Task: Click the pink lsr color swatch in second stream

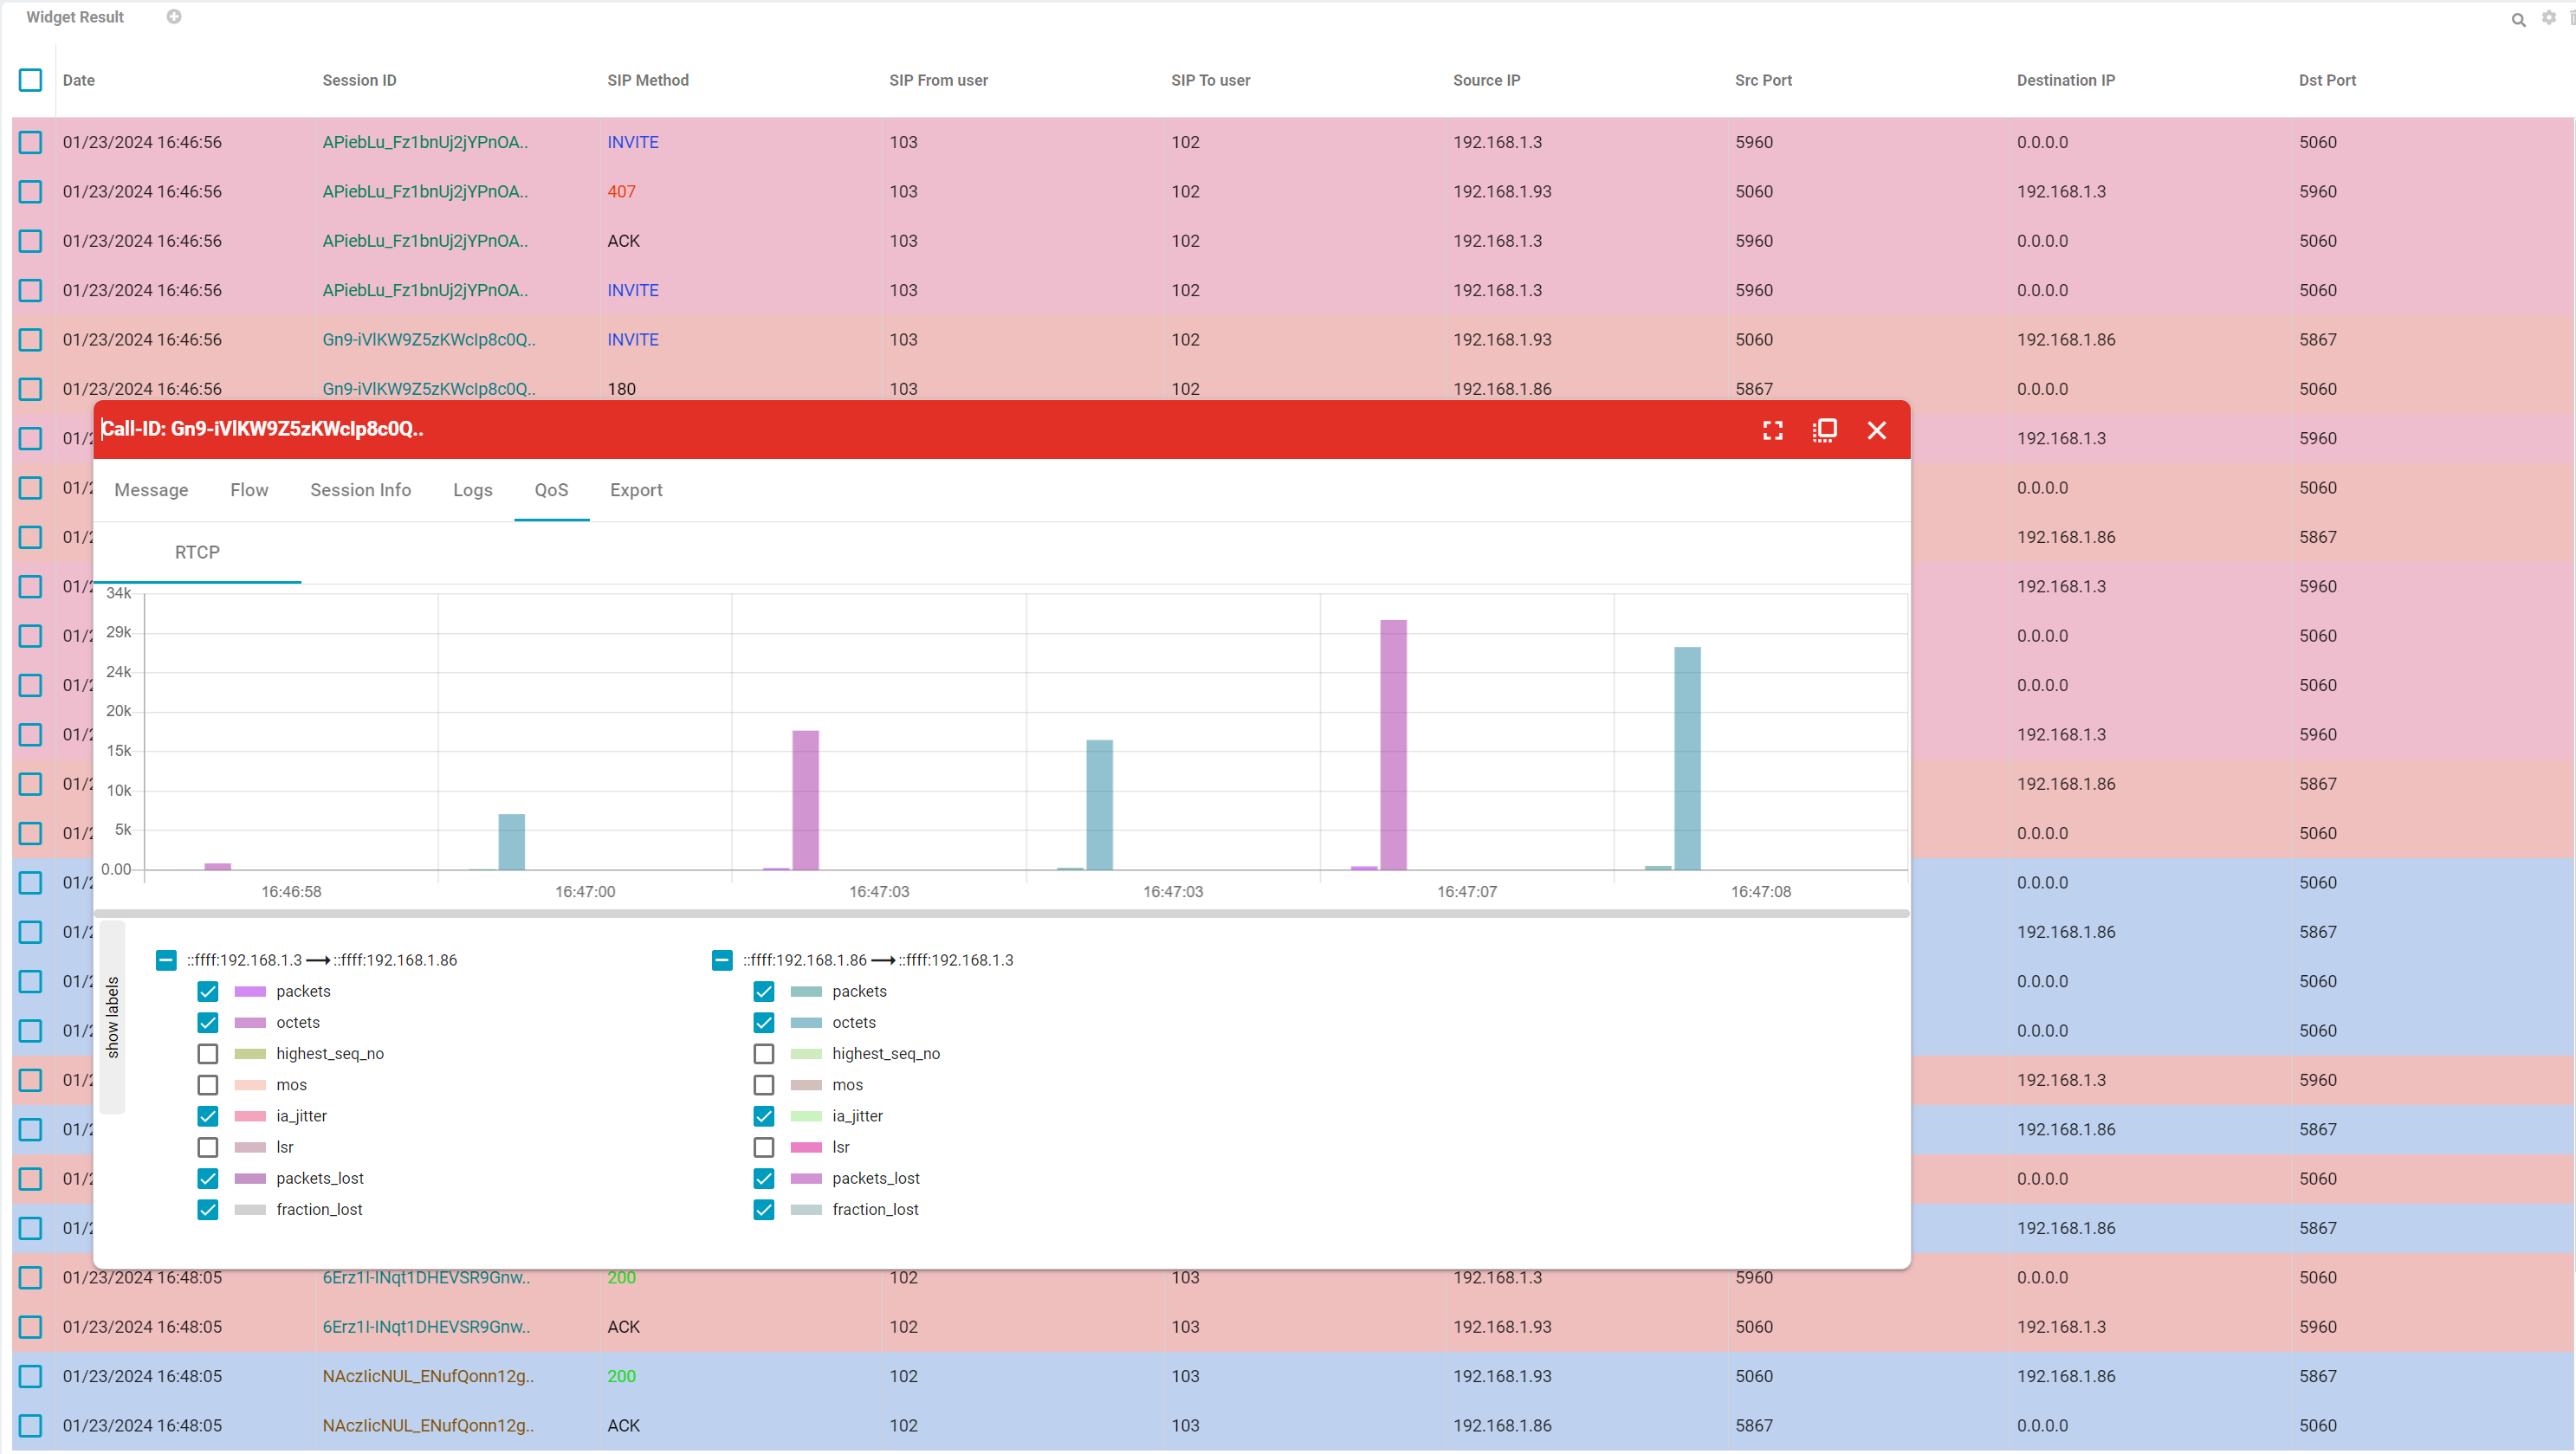Action: (806, 1147)
